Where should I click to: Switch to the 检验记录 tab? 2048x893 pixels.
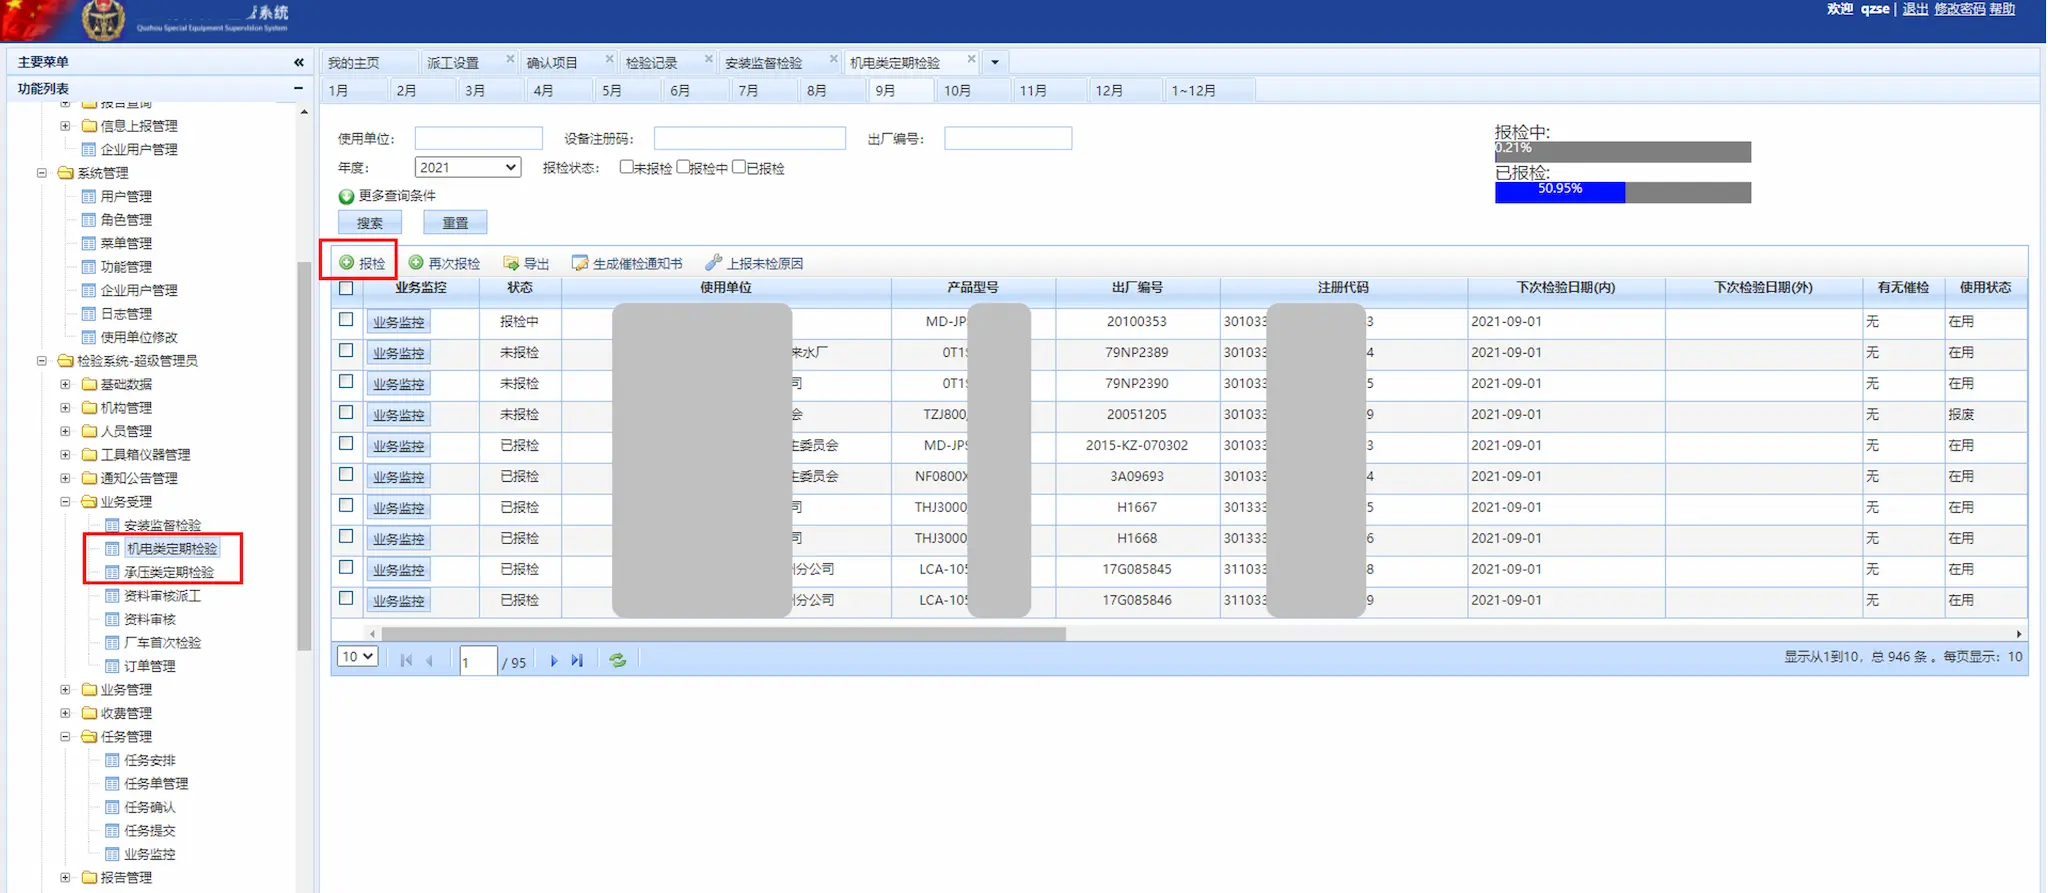coord(652,63)
